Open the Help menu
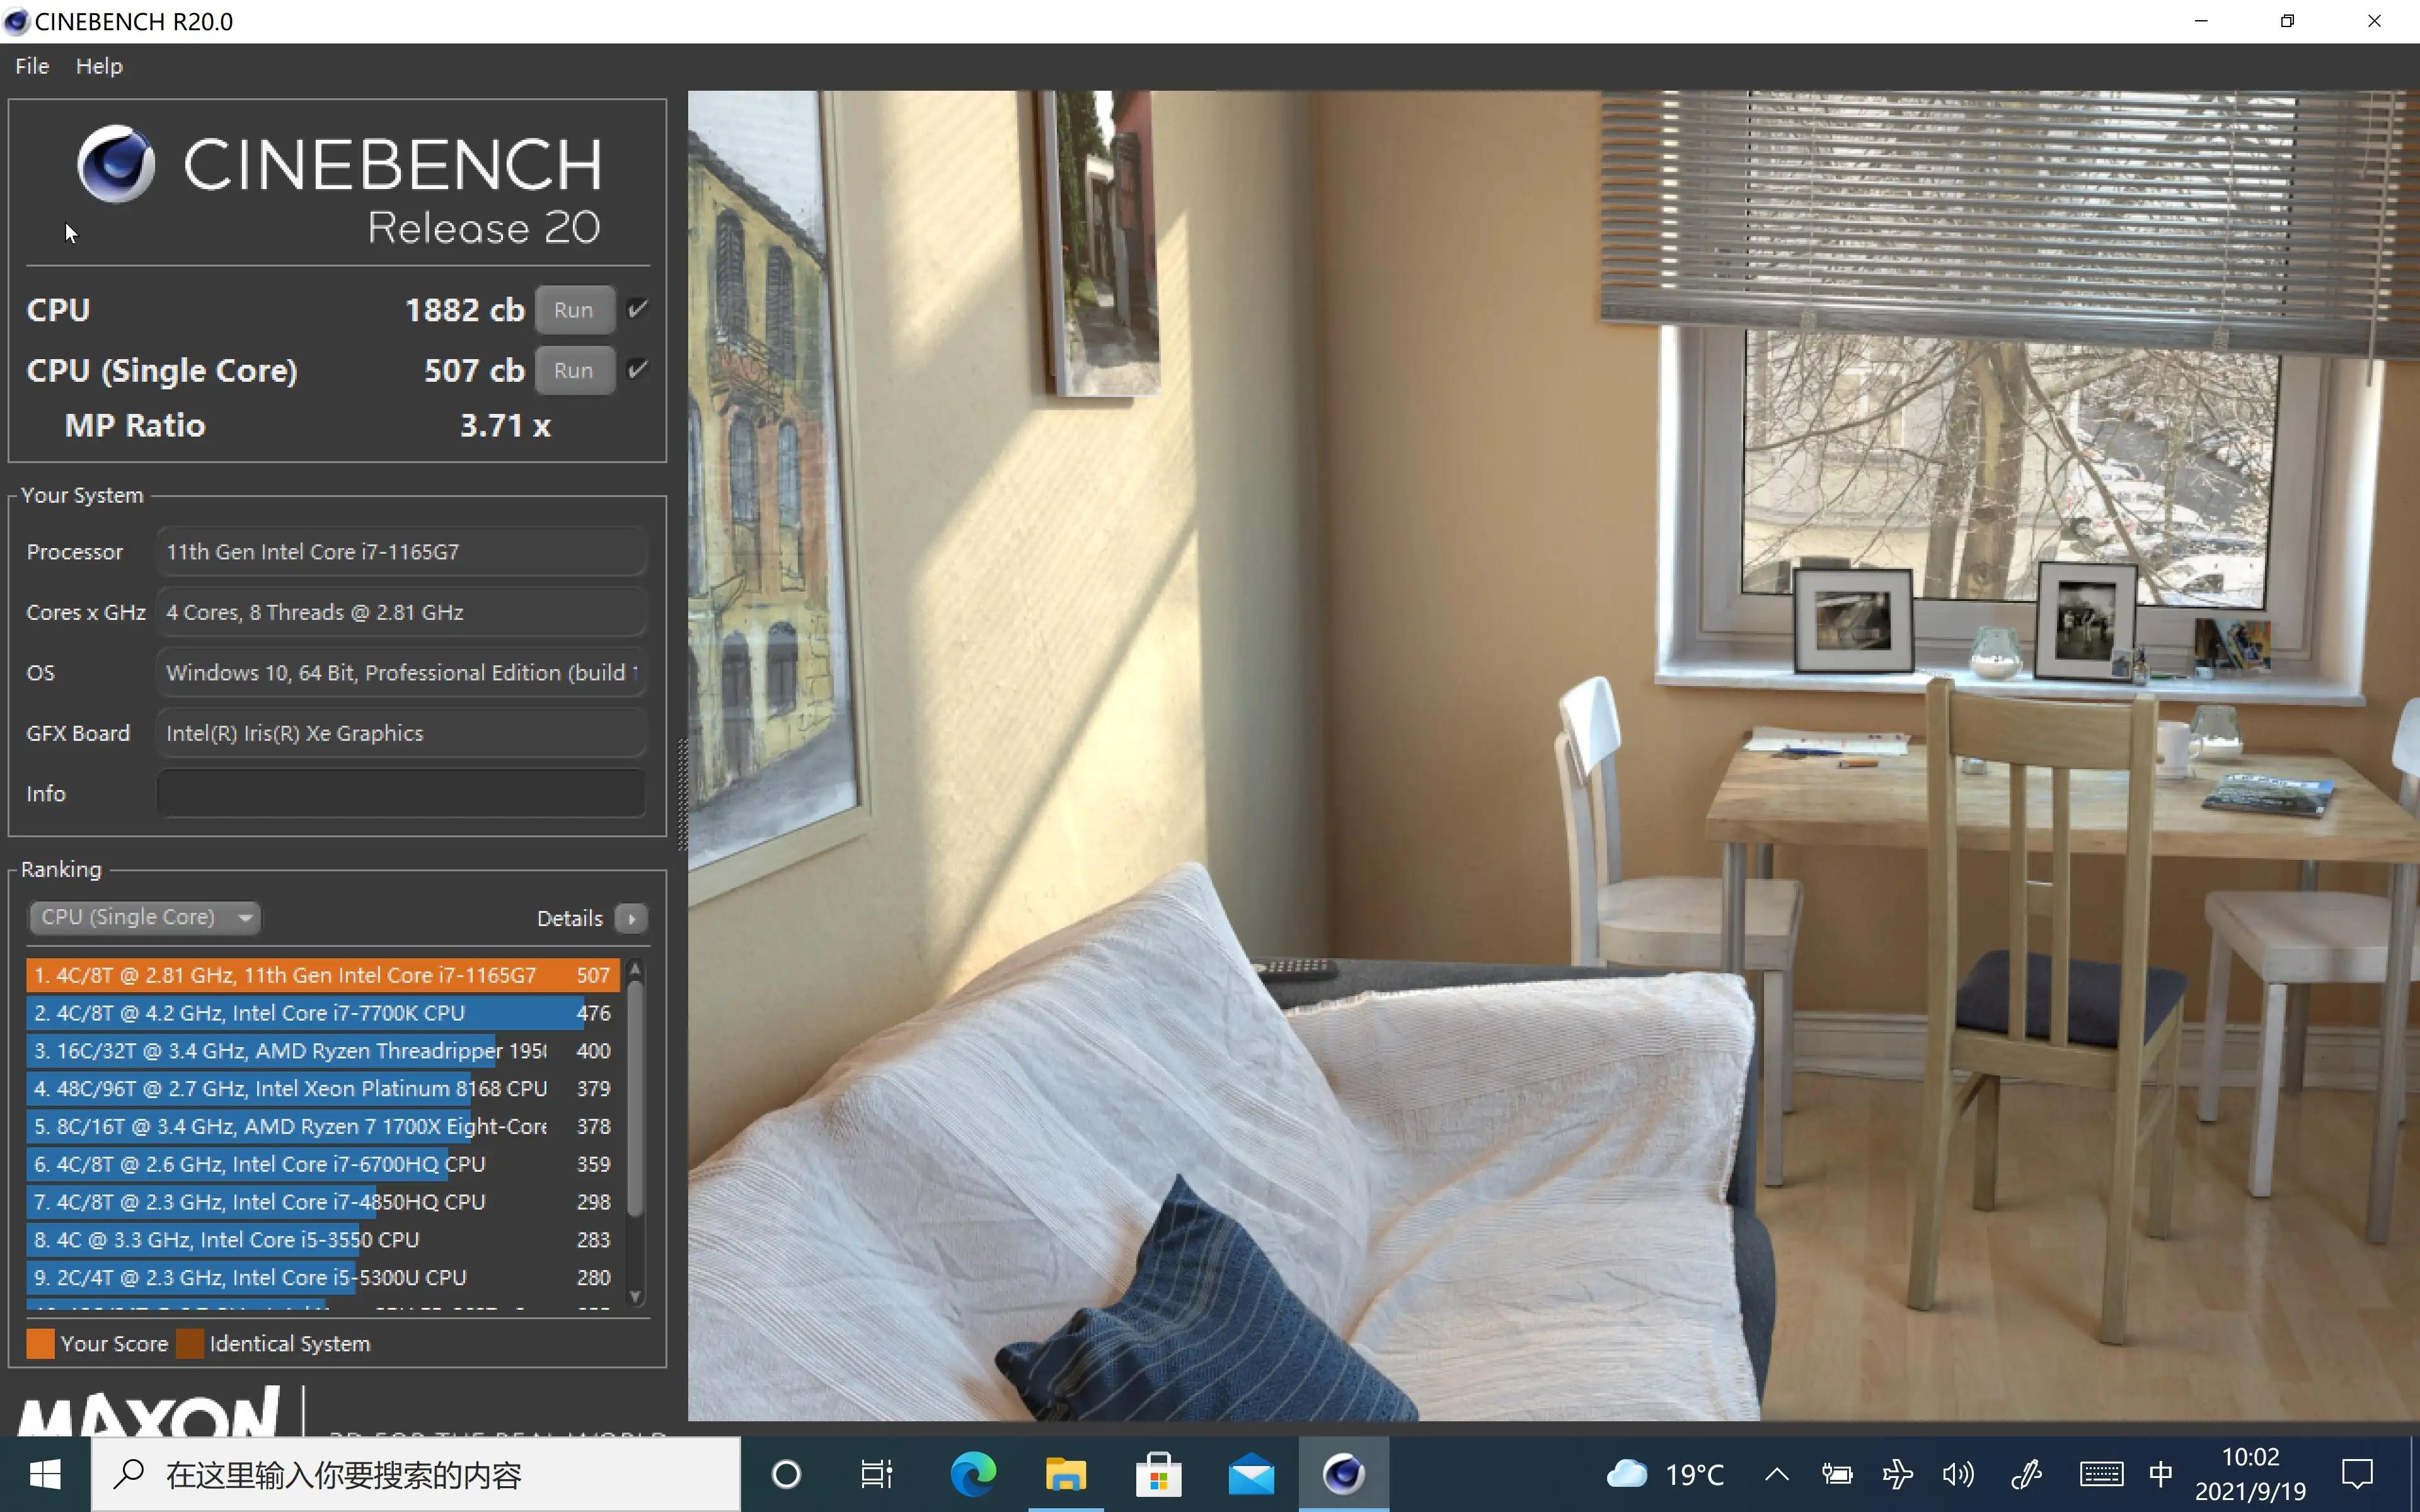This screenshot has height=1512, width=2420. tap(99, 66)
